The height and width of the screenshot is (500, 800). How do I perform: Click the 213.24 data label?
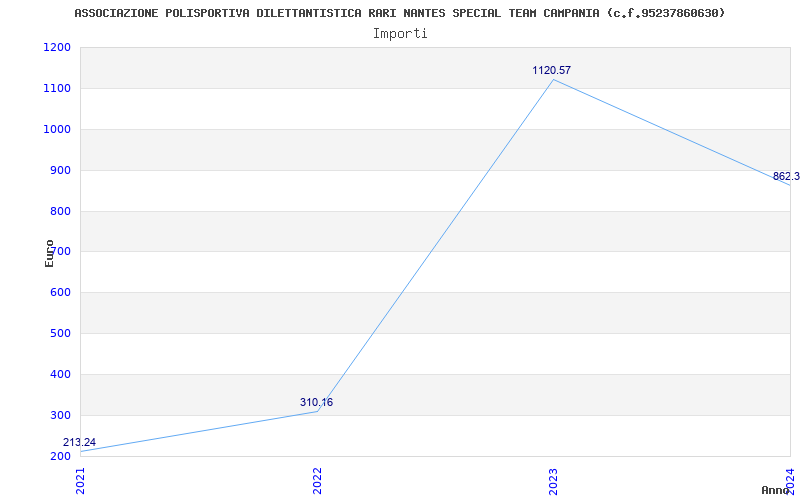(x=79, y=442)
